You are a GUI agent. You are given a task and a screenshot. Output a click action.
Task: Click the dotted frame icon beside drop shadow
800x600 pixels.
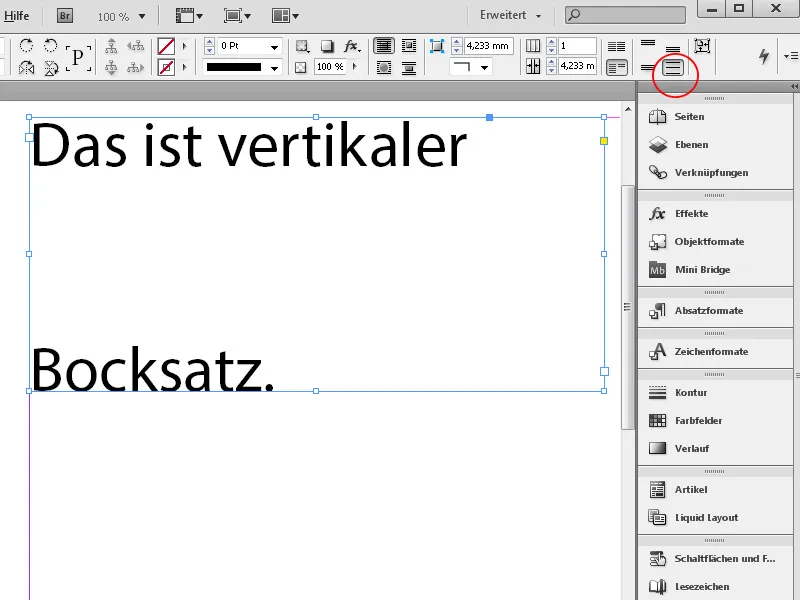coord(302,46)
